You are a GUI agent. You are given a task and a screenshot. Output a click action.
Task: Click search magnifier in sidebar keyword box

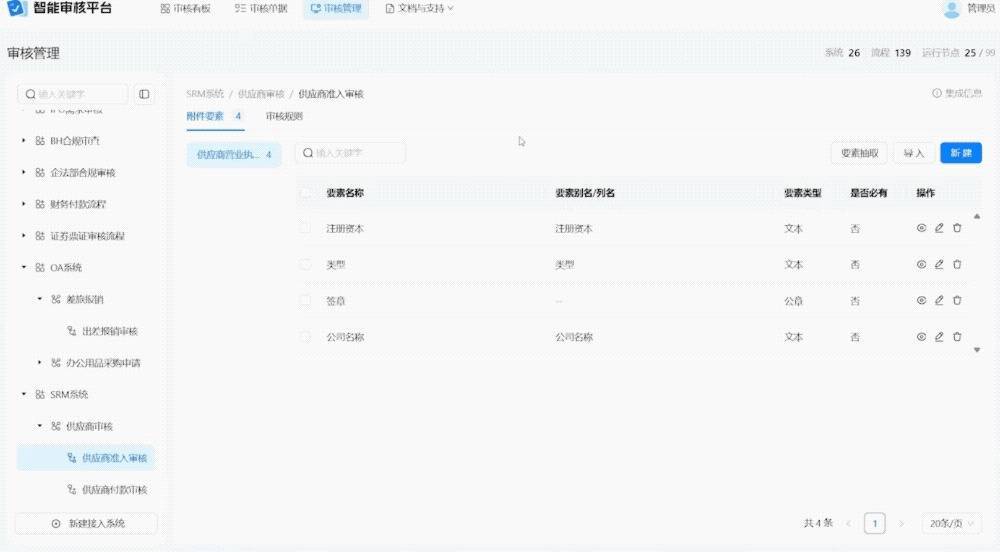[x=30, y=94]
